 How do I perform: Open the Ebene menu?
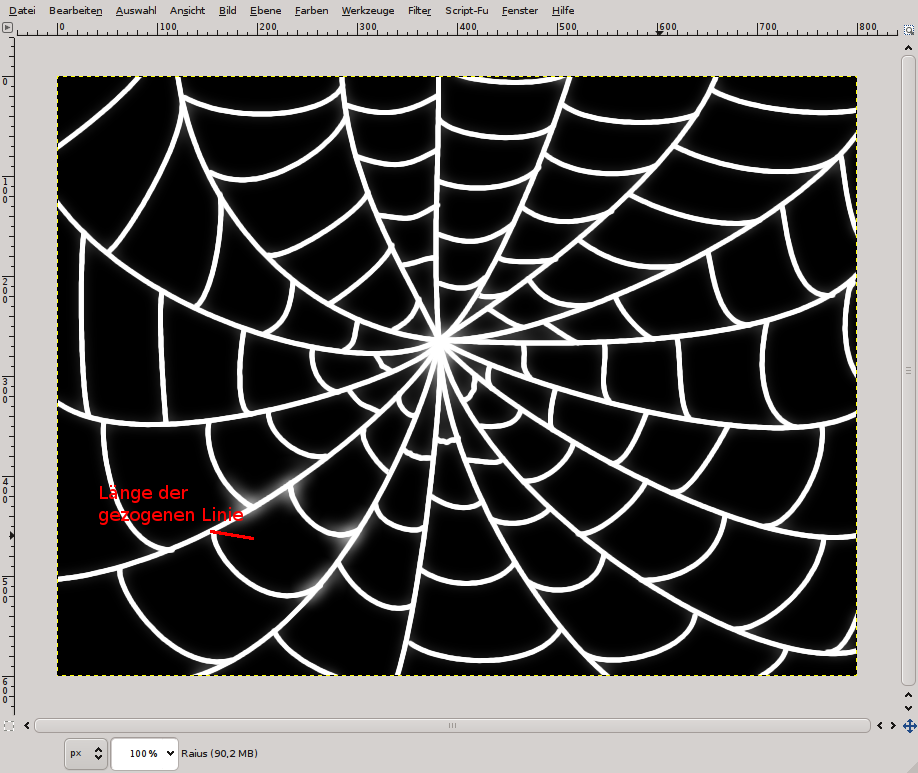(x=265, y=11)
